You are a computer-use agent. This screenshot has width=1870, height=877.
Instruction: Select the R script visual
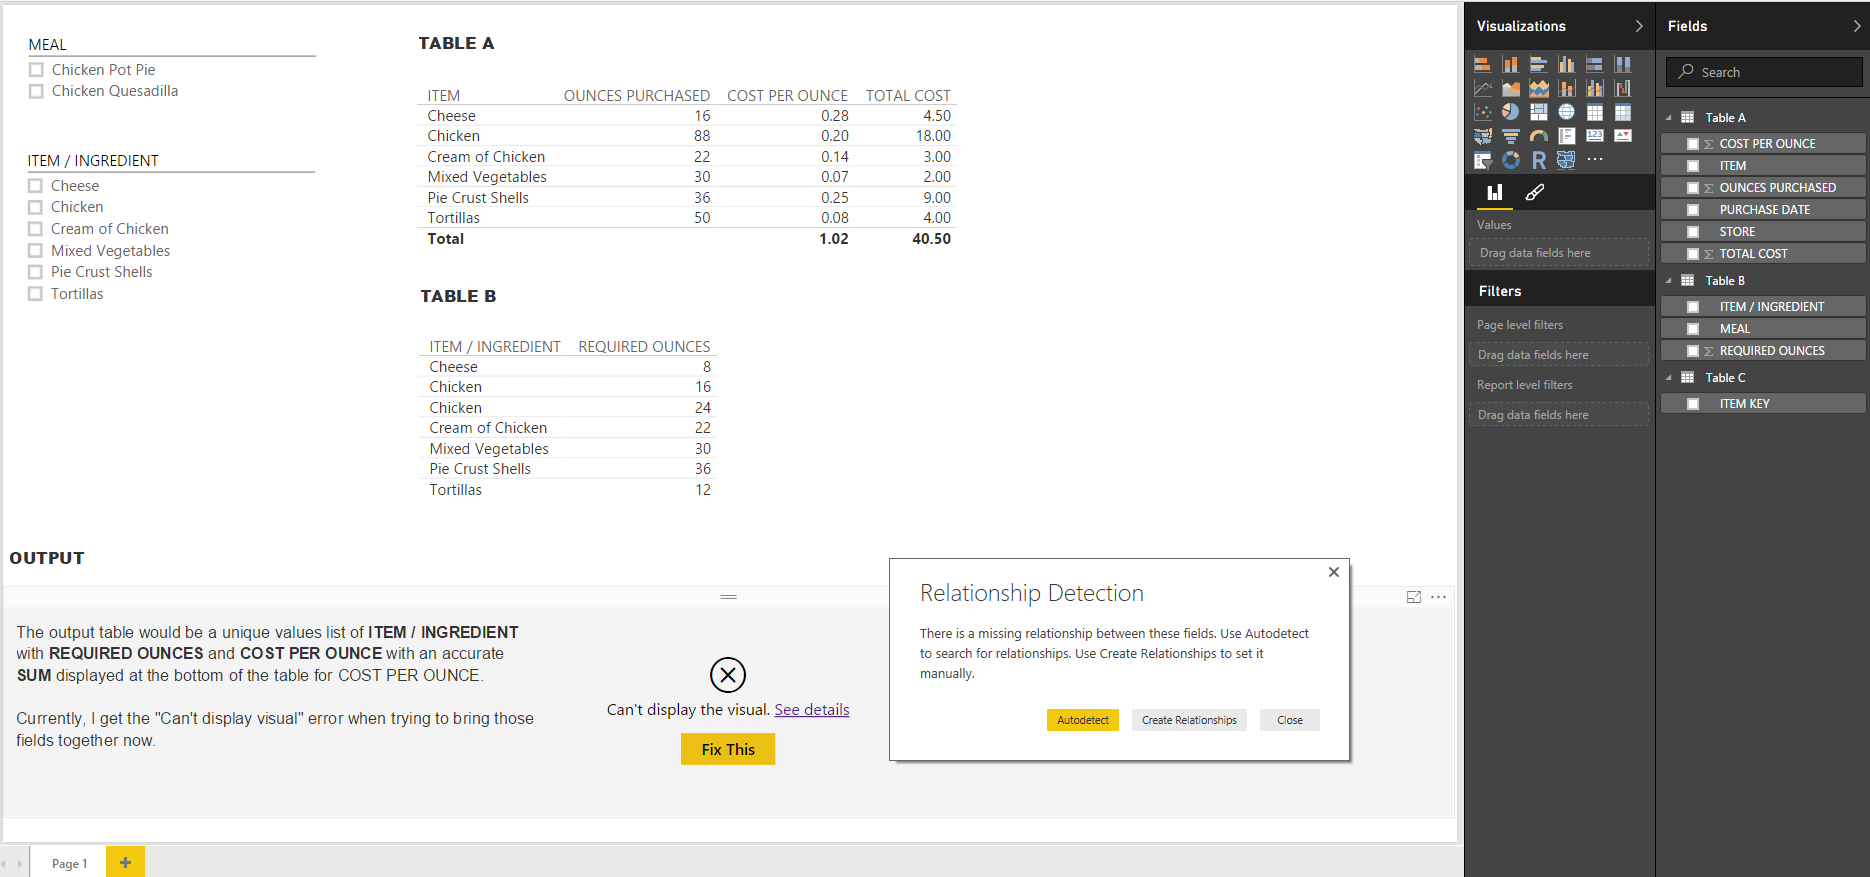pyautogui.click(x=1539, y=160)
